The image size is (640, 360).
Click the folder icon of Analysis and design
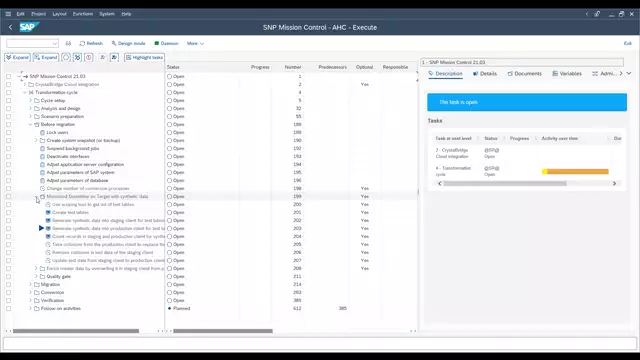[x=37, y=109]
